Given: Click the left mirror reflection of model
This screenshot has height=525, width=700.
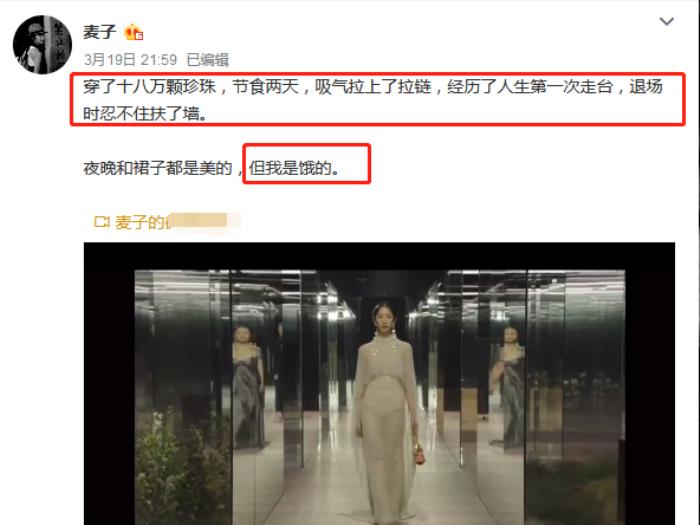Looking at the screenshot, I should point(248,386).
